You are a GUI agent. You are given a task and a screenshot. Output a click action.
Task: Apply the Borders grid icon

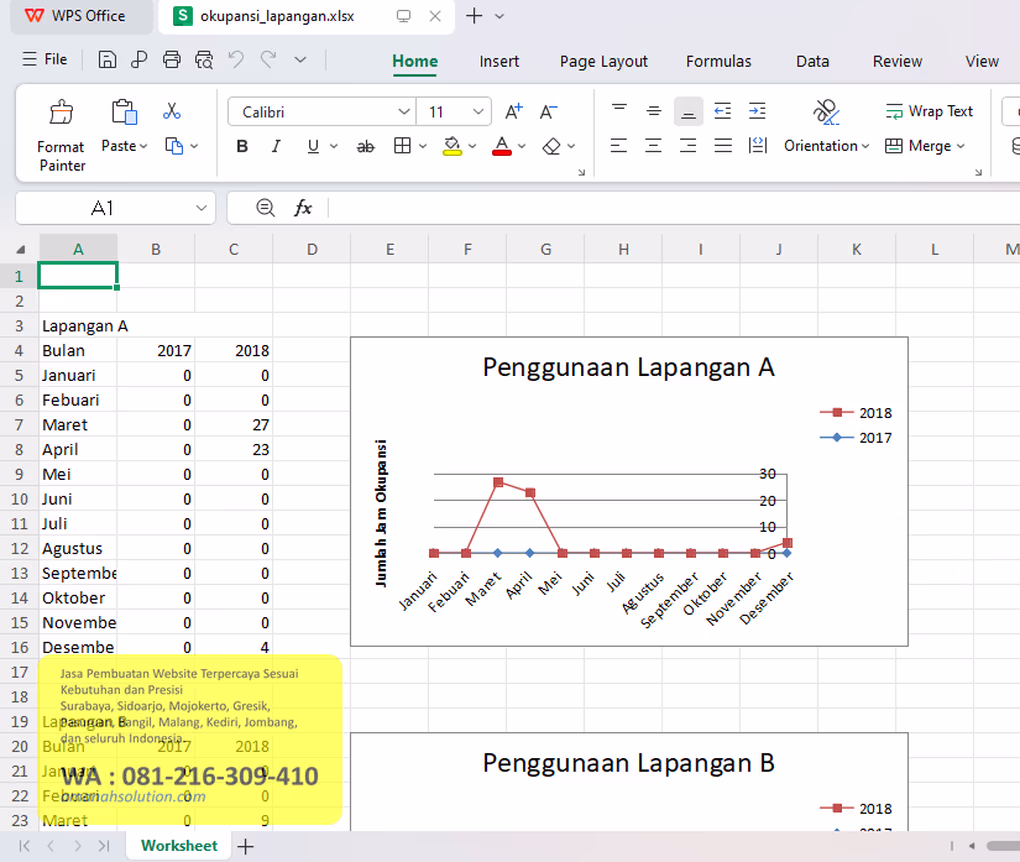[403, 146]
